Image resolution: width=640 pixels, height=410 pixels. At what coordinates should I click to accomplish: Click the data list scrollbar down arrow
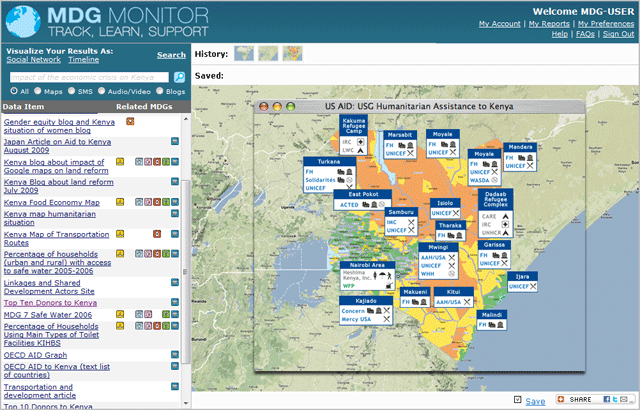click(x=186, y=403)
